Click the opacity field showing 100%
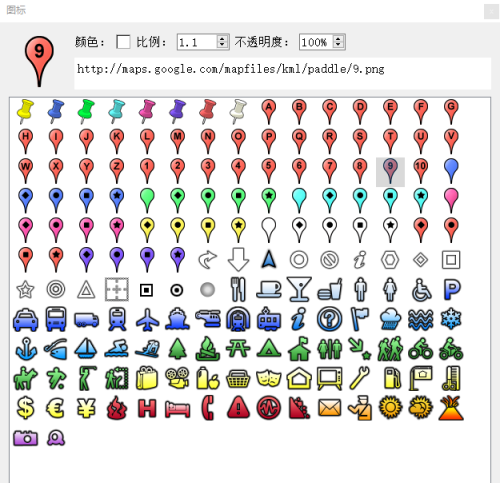The height and width of the screenshot is (483, 500). 316,42
